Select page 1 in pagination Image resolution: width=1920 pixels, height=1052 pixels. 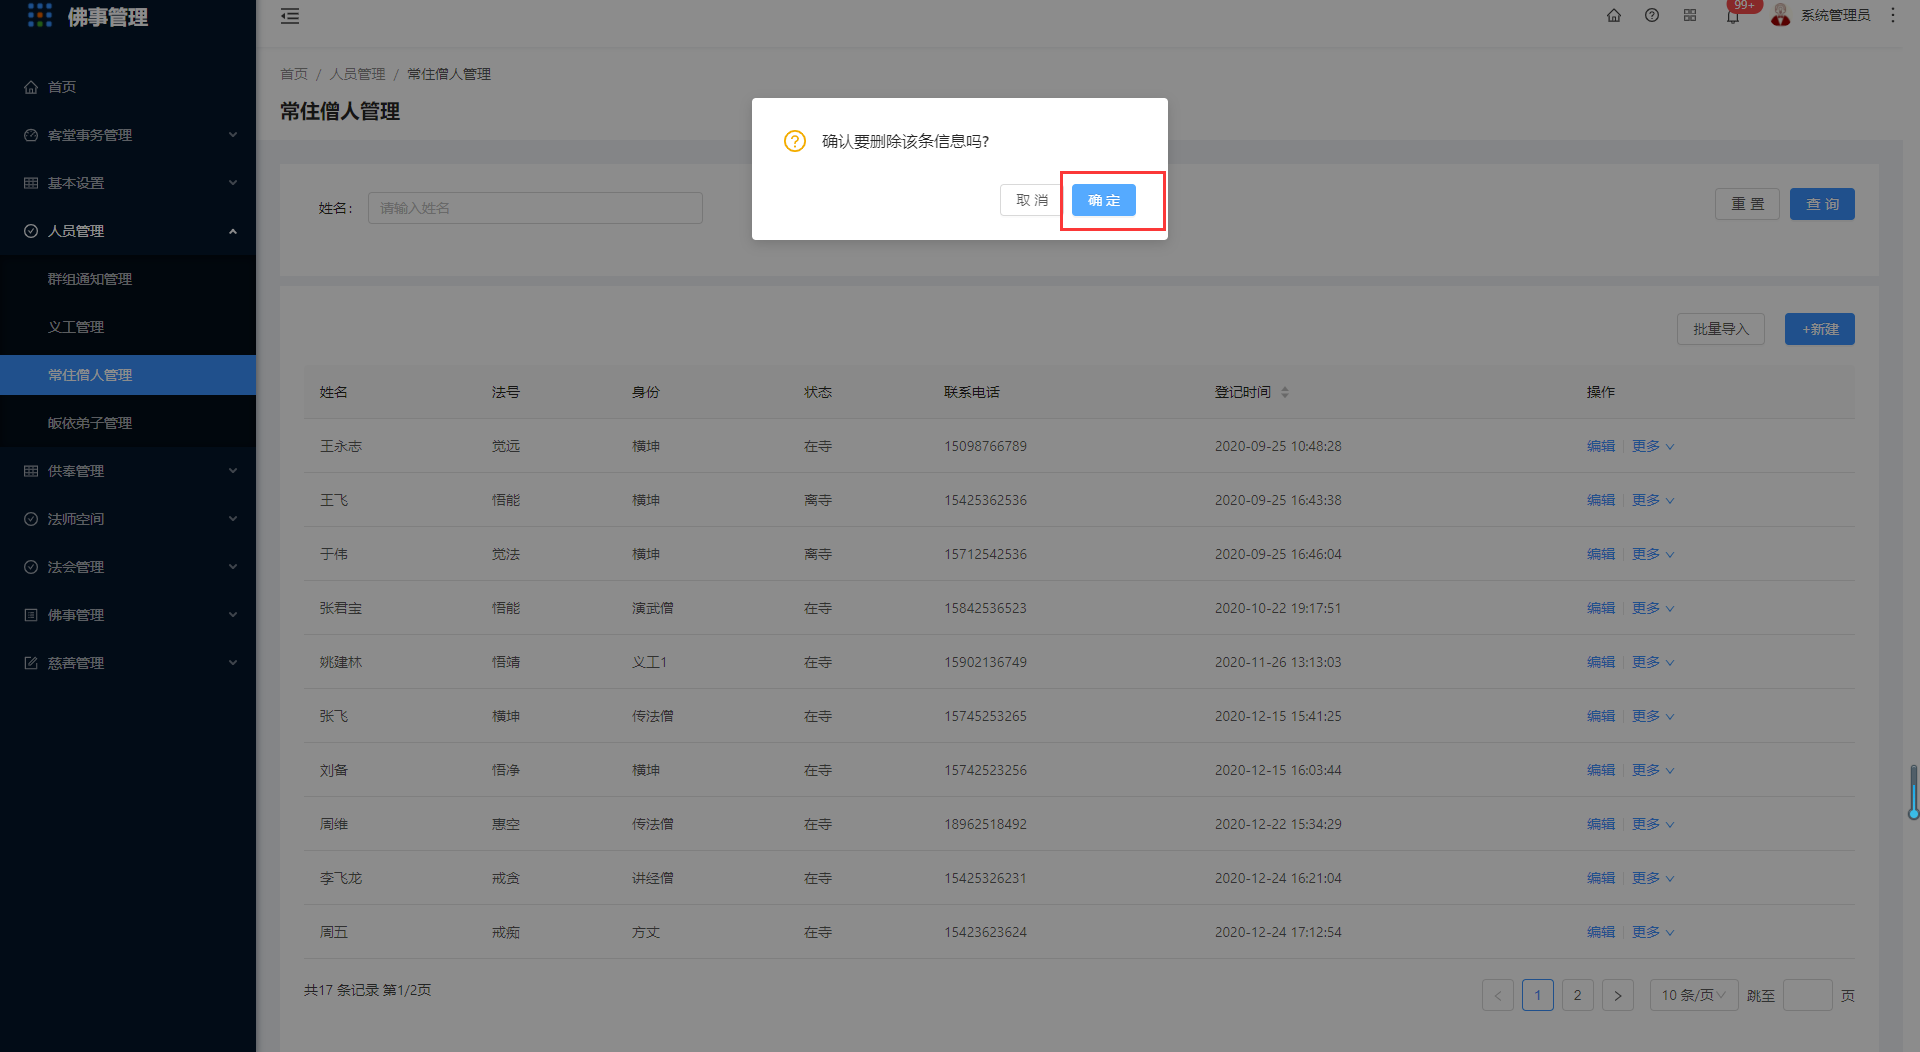coord(1538,995)
